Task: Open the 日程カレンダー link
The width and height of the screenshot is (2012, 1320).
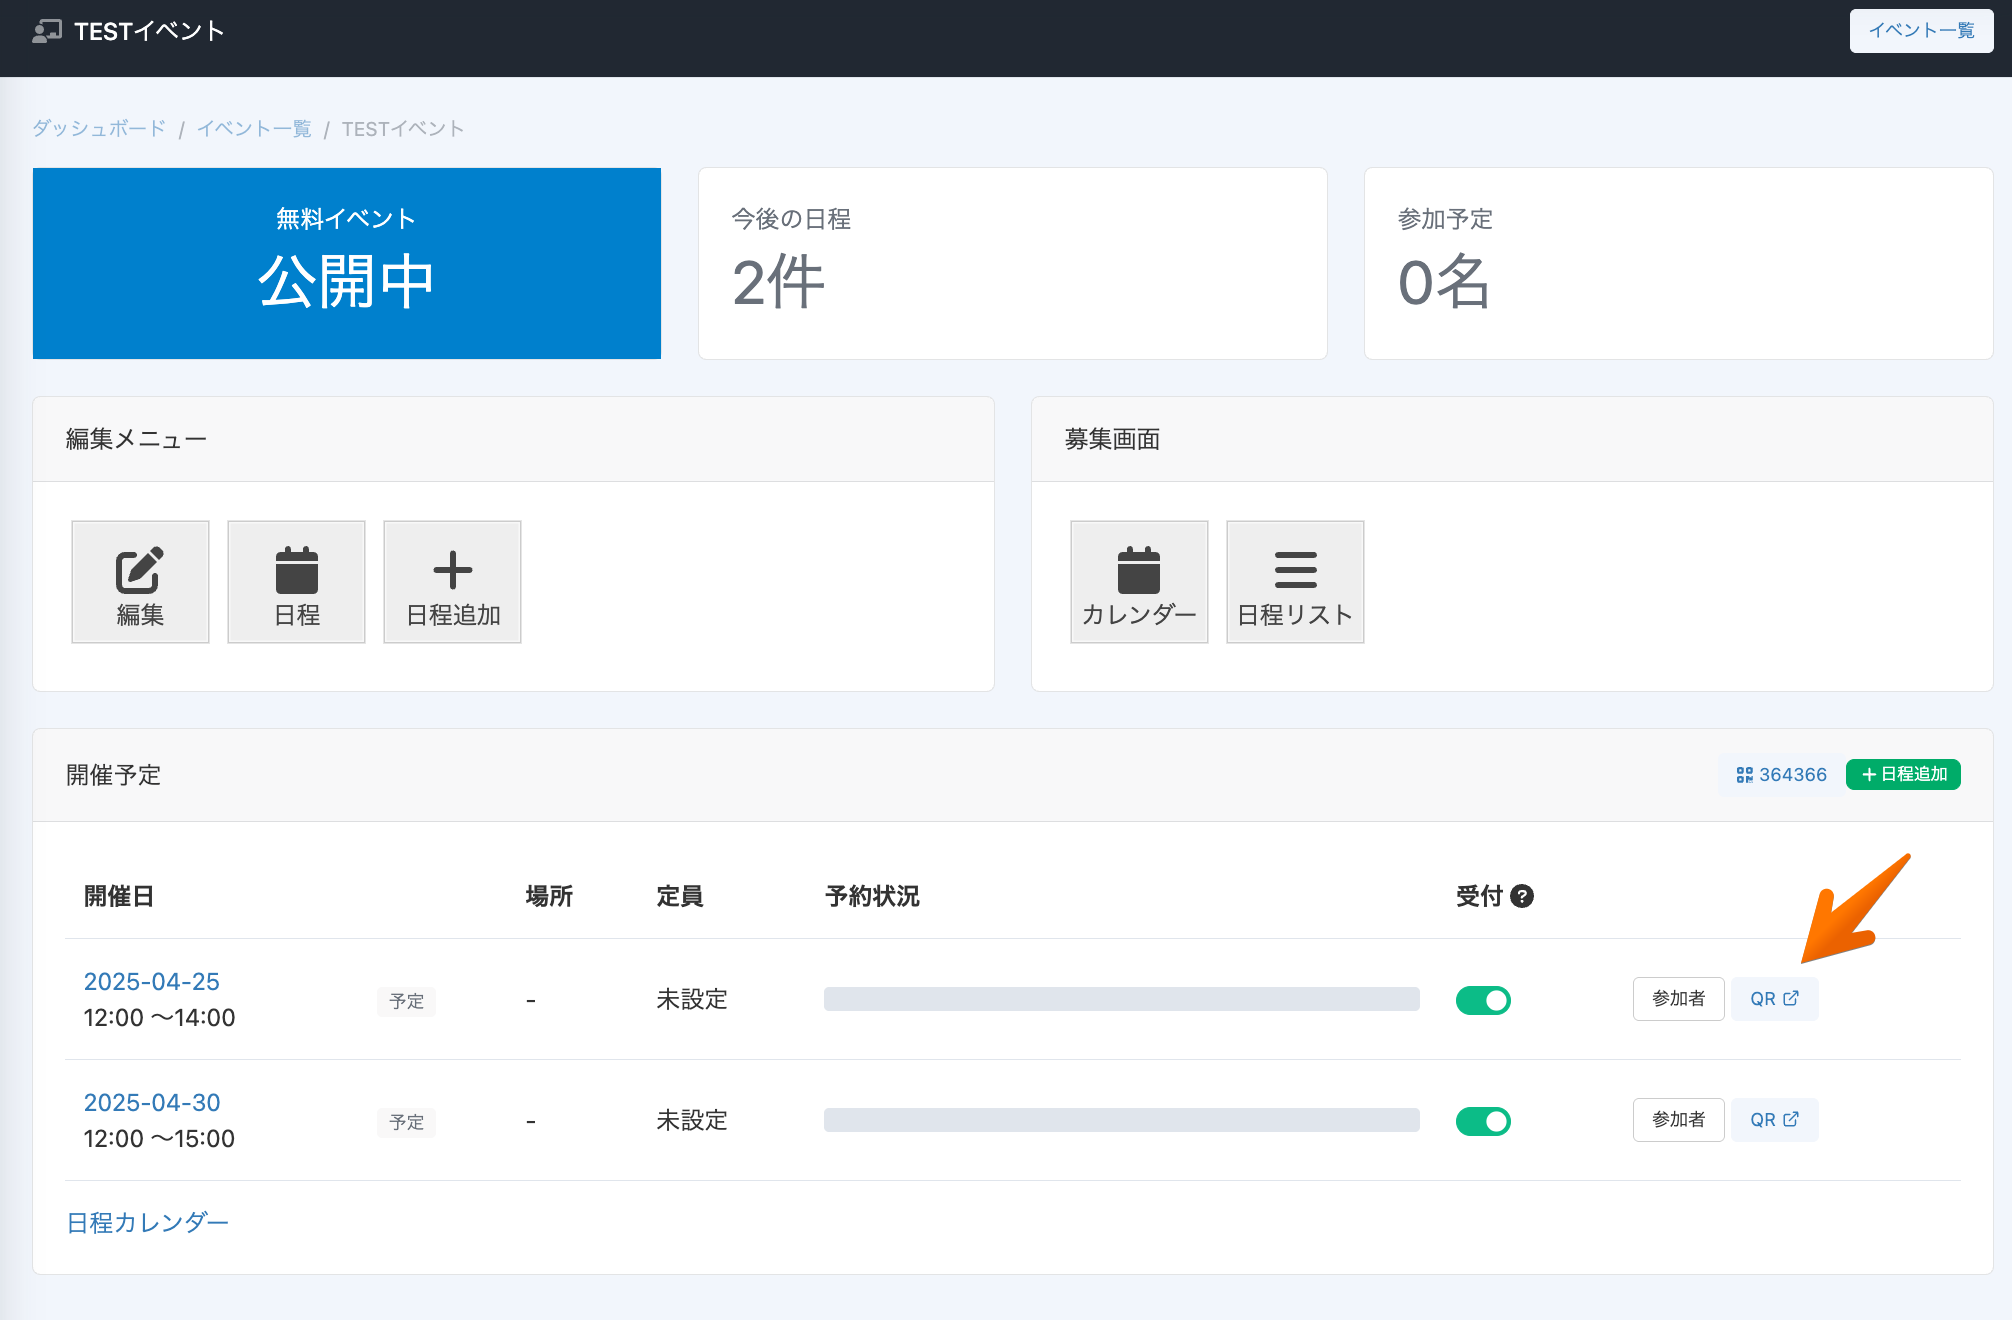Action: coord(148,1223)
